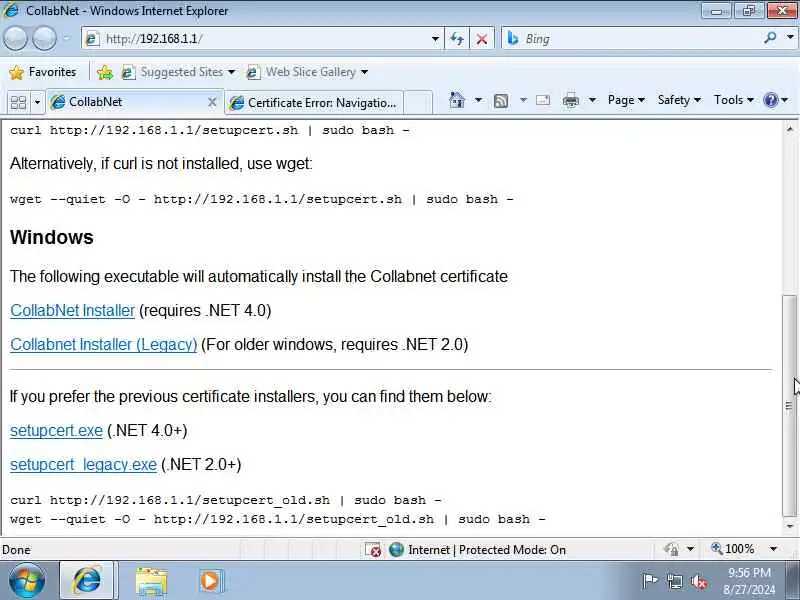Click the curl setupcert.sh command text
The image size is (800, 600).
pos(209,130)
